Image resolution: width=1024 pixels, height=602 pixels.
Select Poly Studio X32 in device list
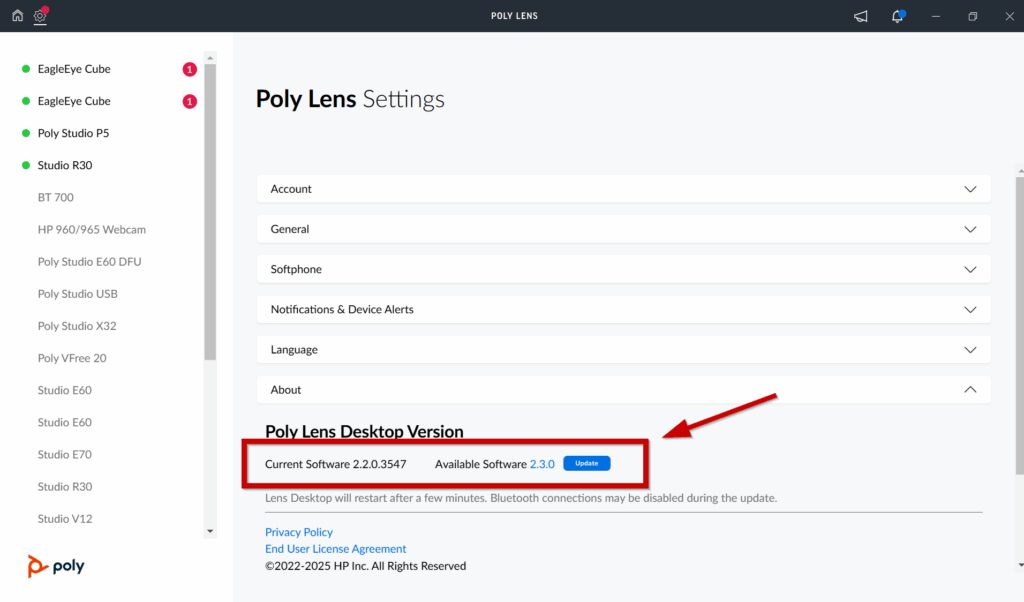pyautogui.click(x=77, y=326)
